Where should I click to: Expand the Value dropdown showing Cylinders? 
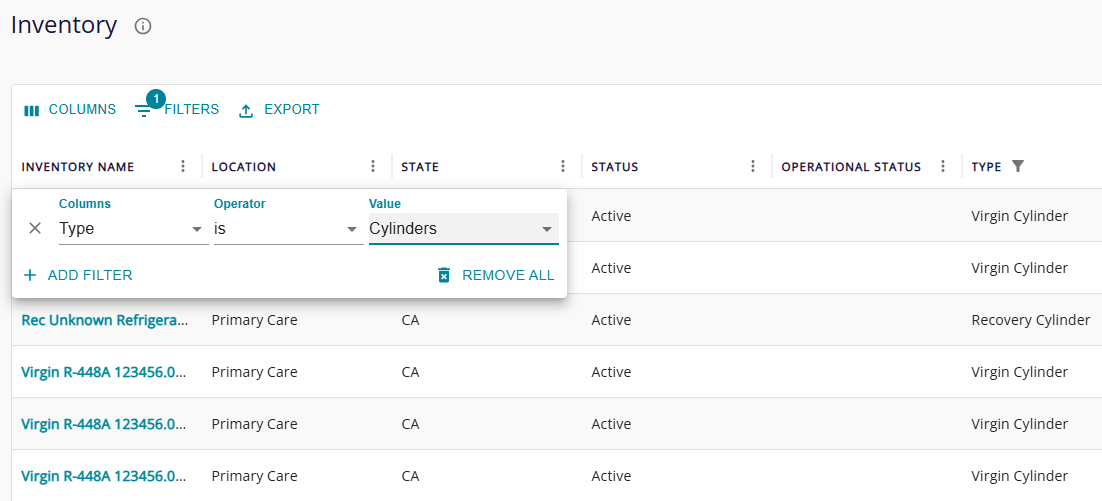464,229
